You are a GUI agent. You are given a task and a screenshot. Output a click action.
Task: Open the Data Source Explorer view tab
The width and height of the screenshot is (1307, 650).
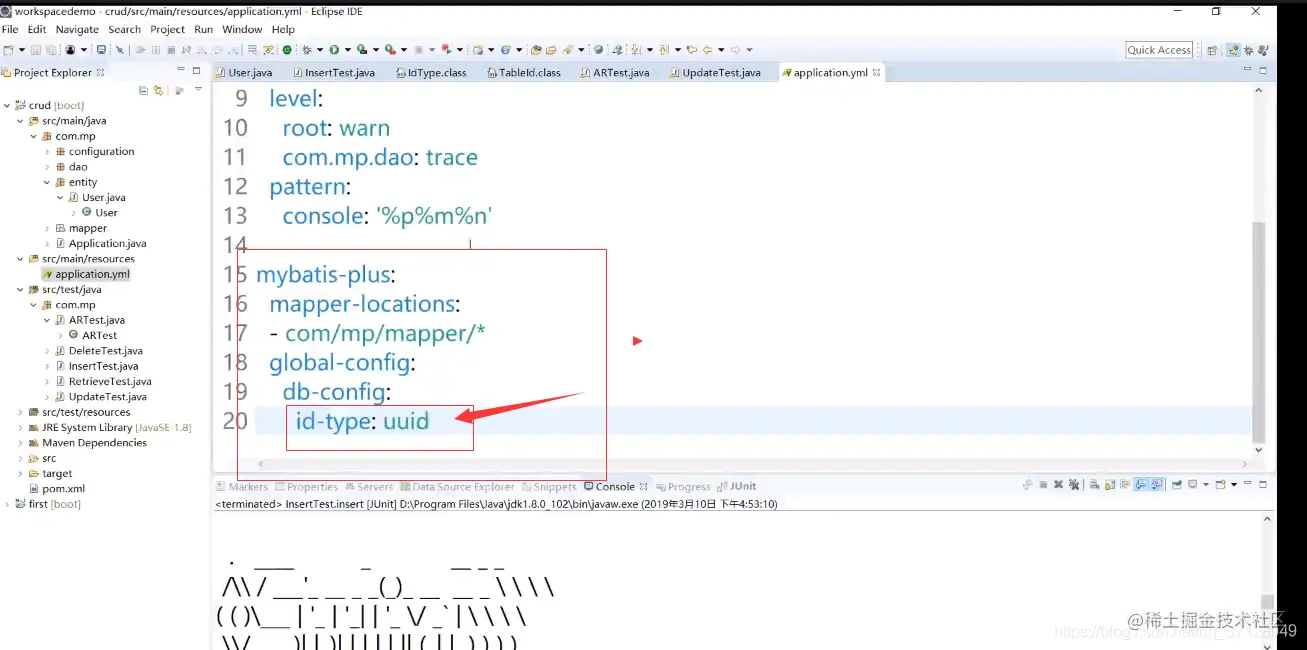tap(457, 487)
